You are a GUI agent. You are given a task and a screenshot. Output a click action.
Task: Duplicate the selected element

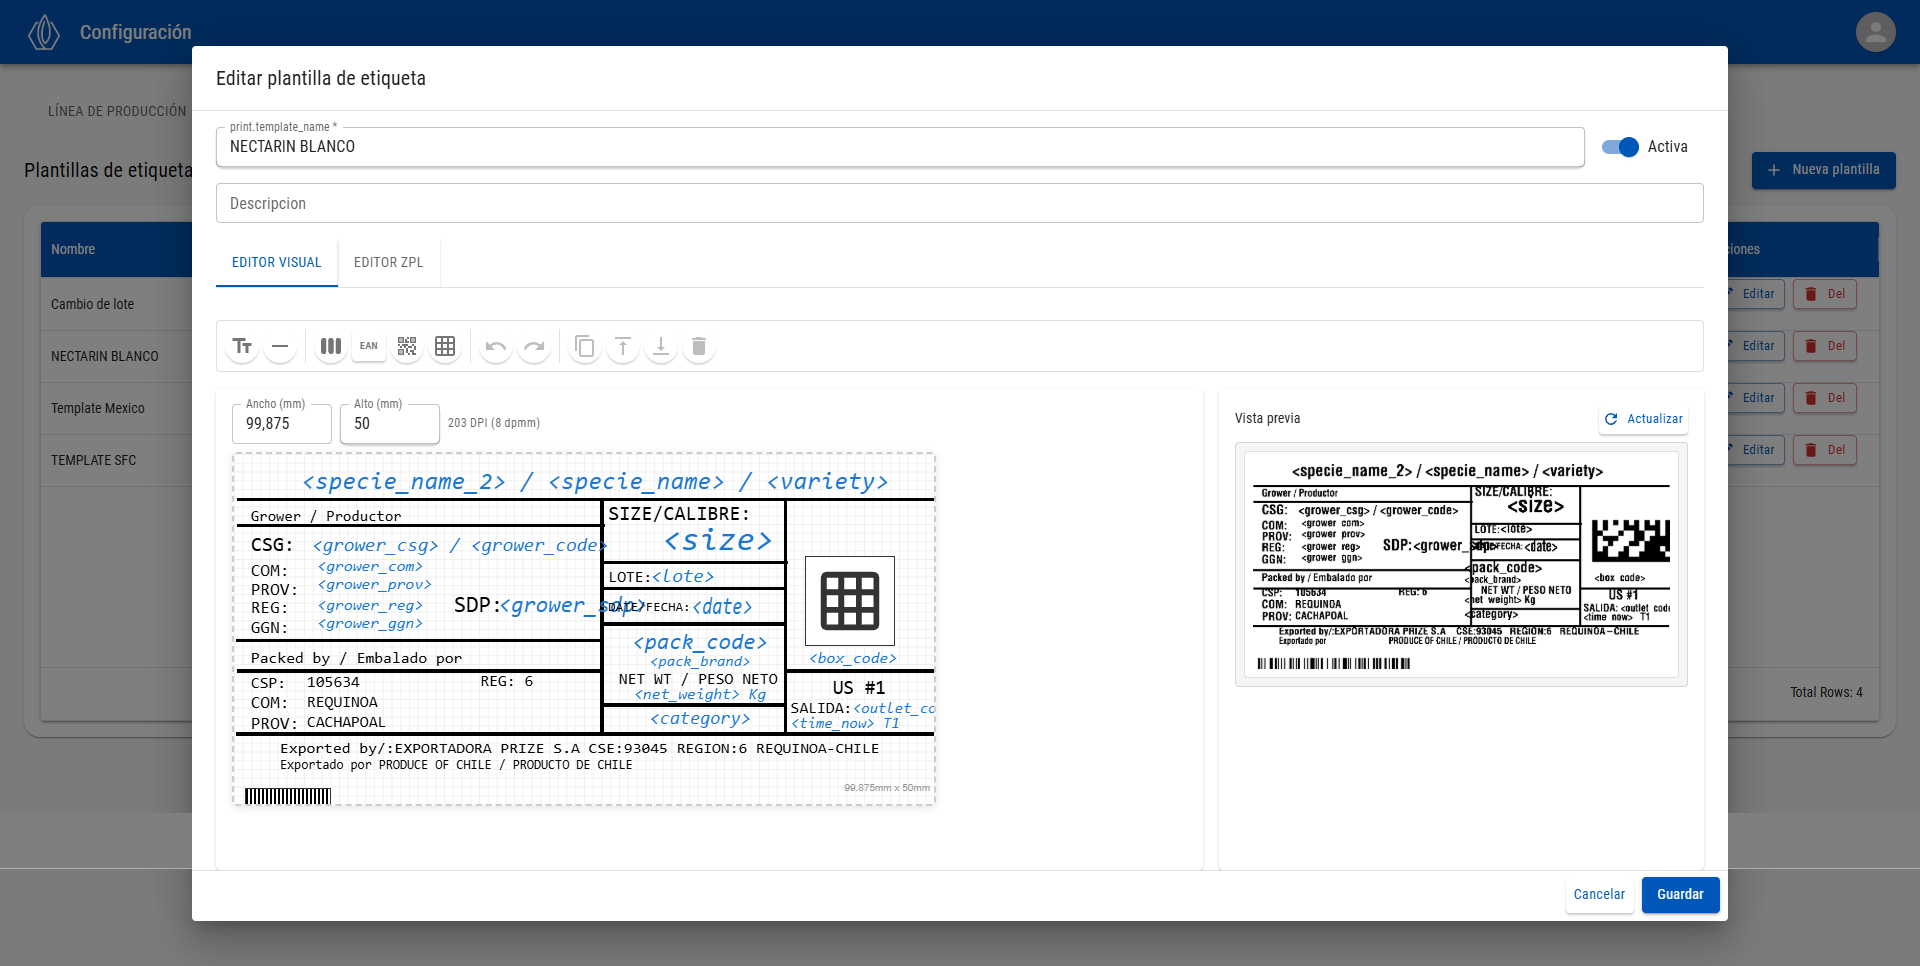coord(585,347)
